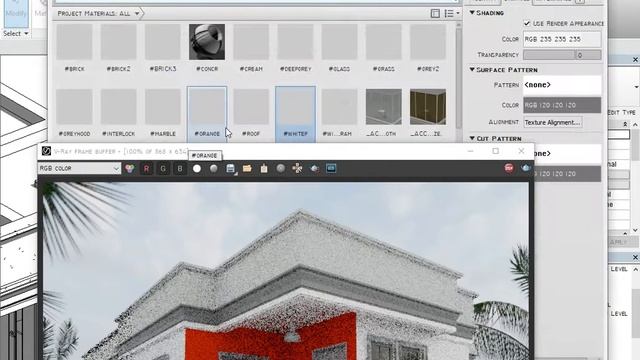The height and width of the screenshot is (360, 640).
Task: Click the Shading color RGB 235 235 235
Action: pos(562,39)
